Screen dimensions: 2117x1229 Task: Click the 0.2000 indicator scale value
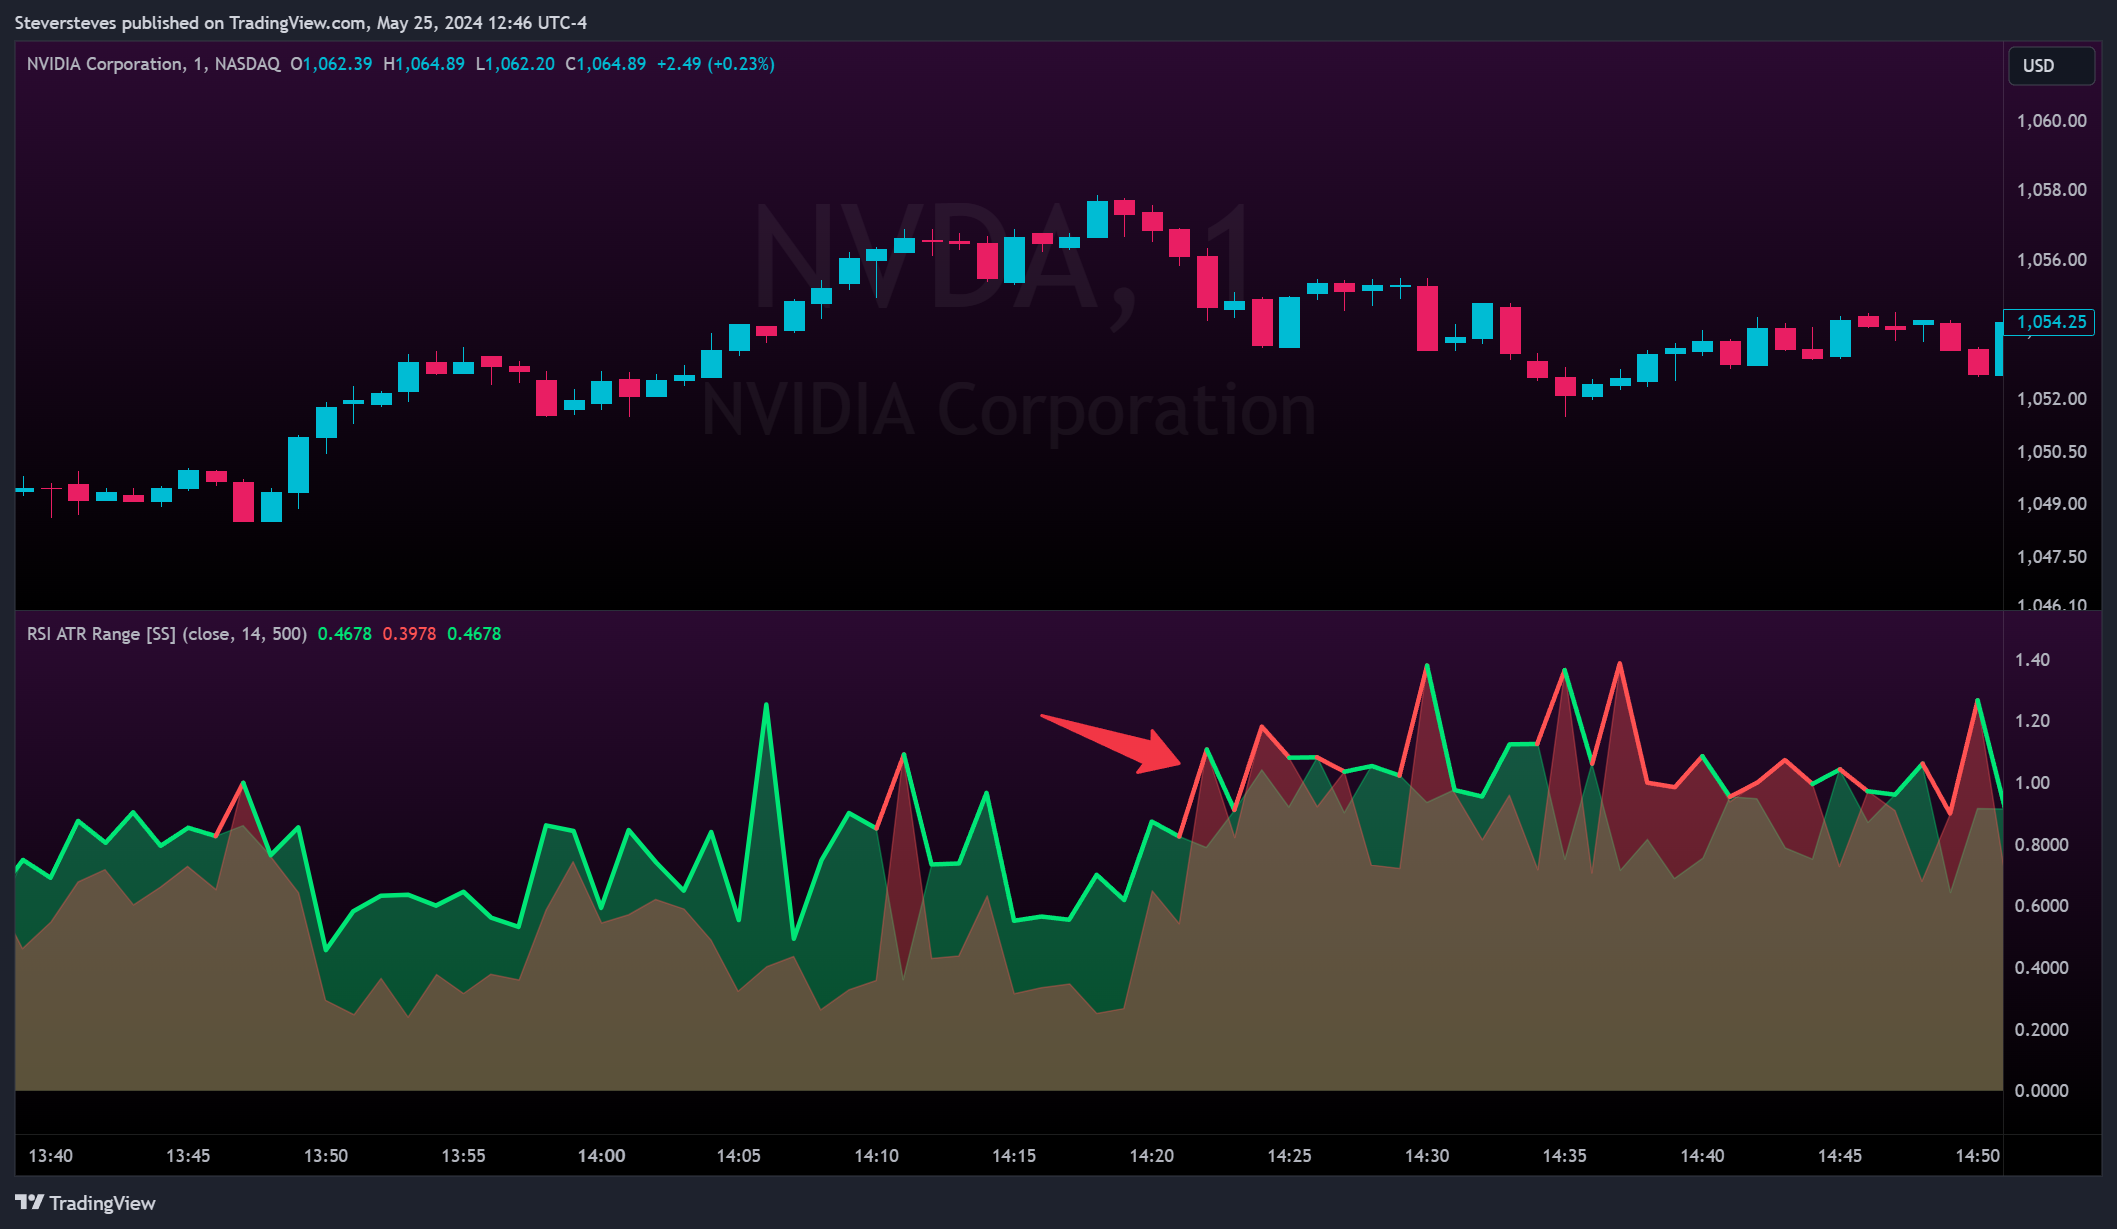pos(2041,1030)
